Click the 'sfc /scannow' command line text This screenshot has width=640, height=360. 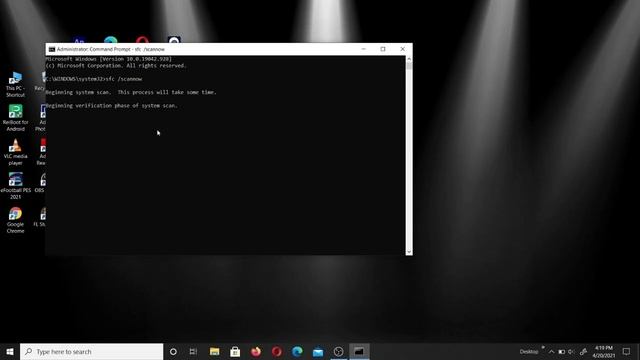(124, 79)
